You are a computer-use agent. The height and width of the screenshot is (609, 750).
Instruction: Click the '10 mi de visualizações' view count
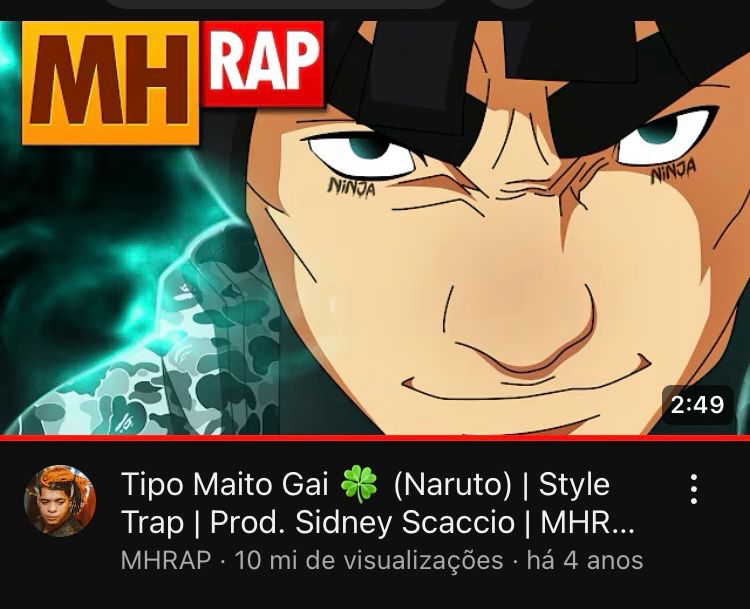tap(369, 560)
